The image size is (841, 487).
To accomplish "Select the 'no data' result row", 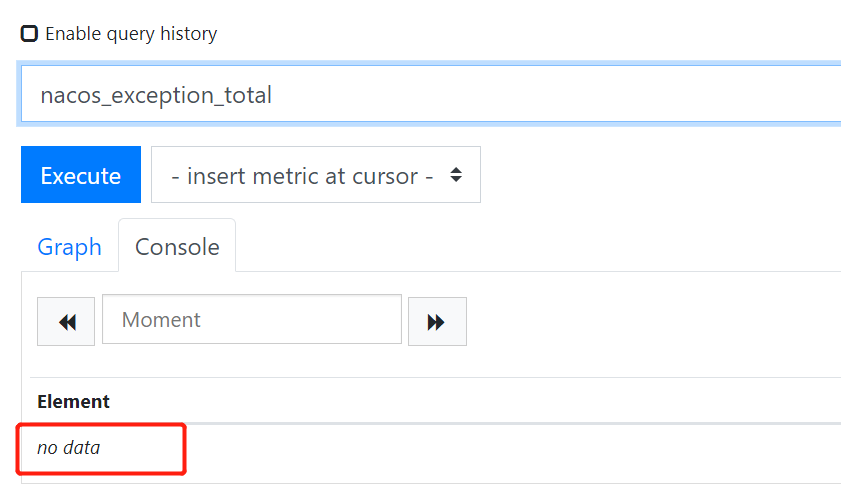I will pyautogui.click(x=429, y=448).
